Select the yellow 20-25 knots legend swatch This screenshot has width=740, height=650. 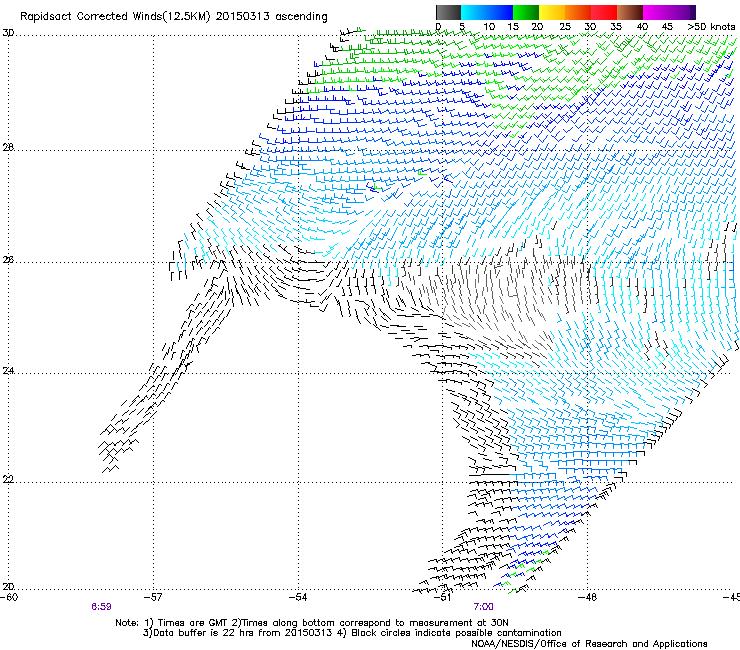[x=552, y=12]
